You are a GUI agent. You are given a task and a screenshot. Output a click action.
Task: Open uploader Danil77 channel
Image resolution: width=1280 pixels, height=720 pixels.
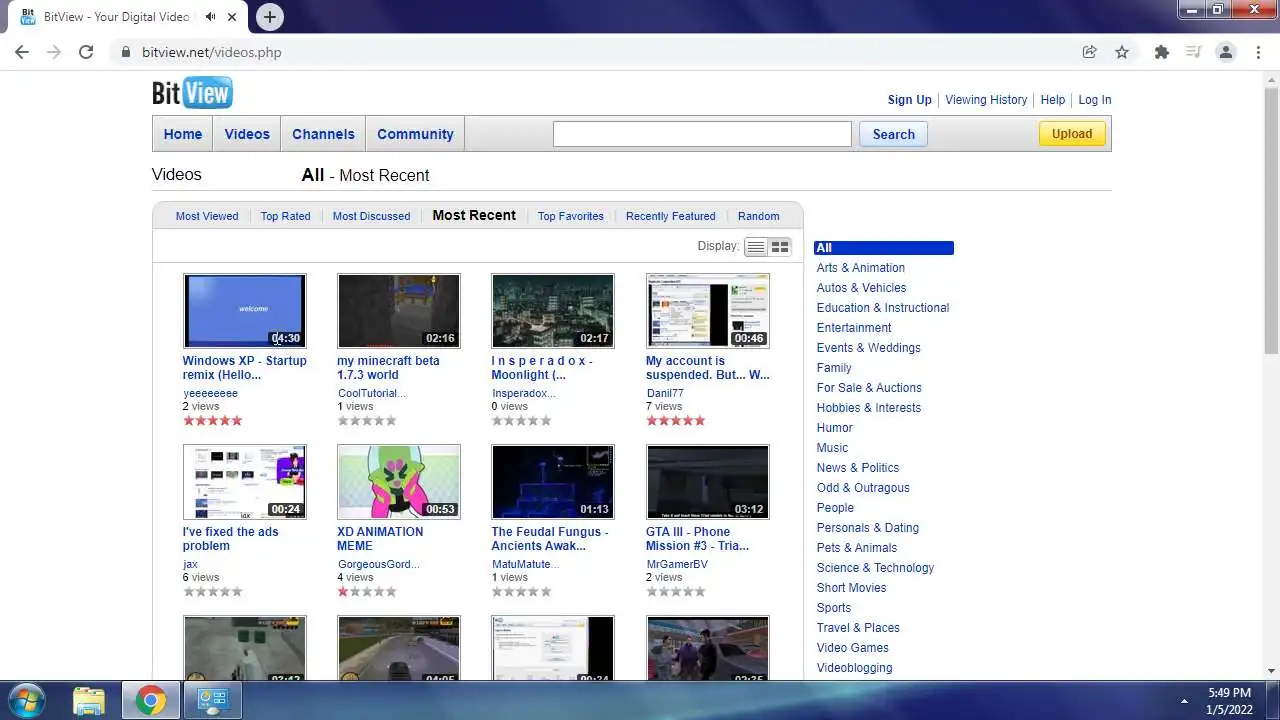pos(665,394)
